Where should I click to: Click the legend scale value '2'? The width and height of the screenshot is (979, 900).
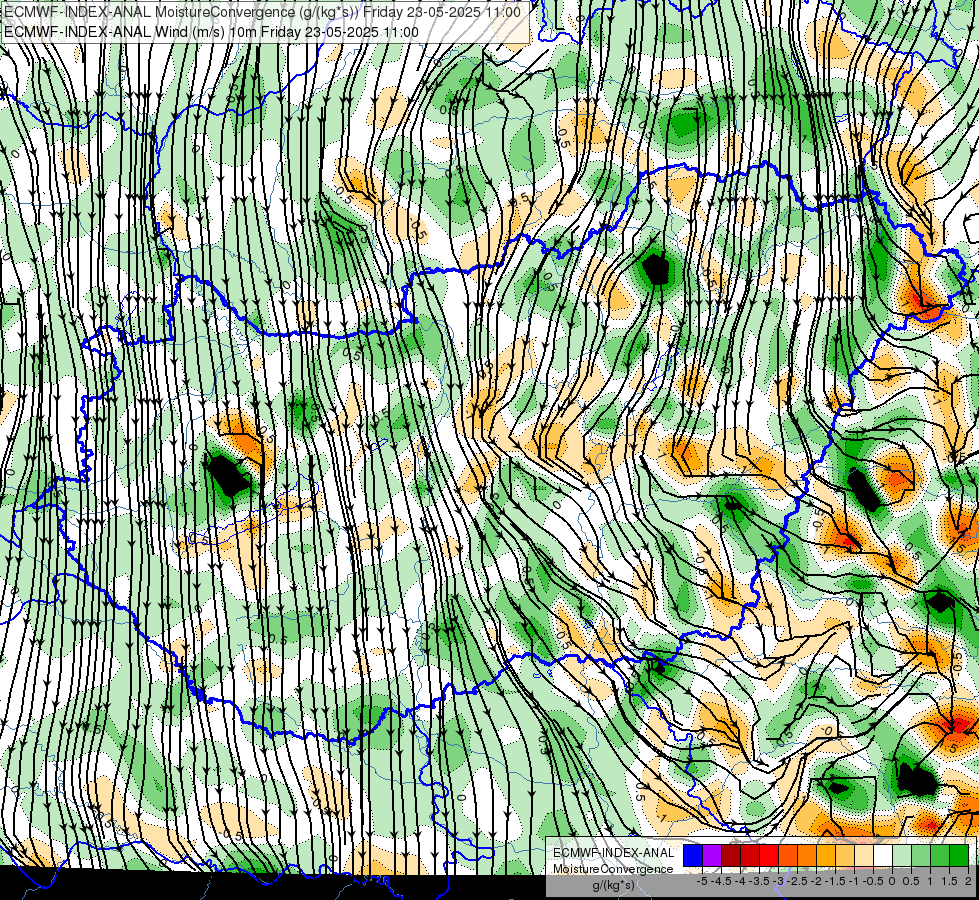click(x=968, y=881)
